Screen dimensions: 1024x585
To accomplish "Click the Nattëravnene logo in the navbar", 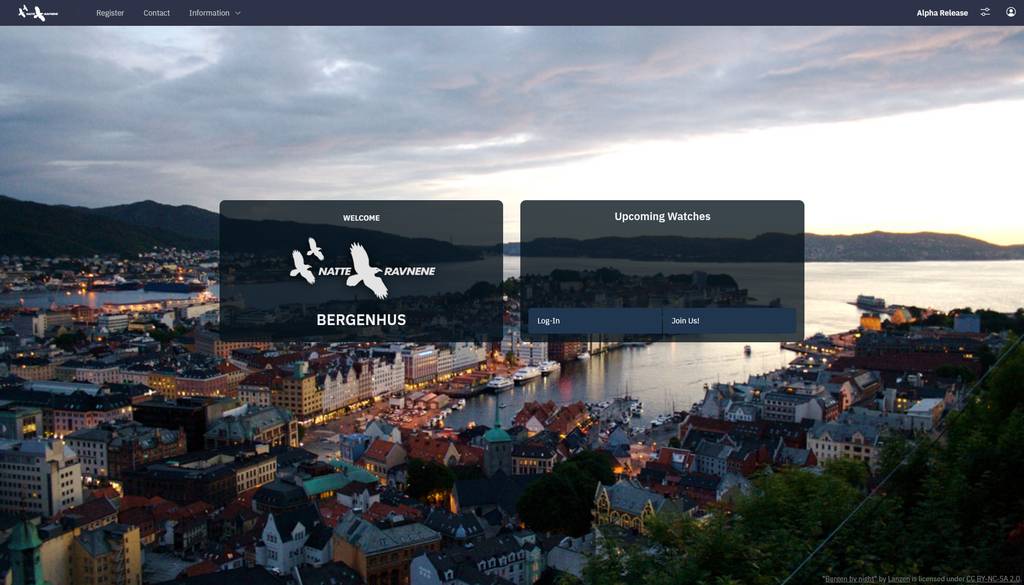I will (x=40, y=12).
